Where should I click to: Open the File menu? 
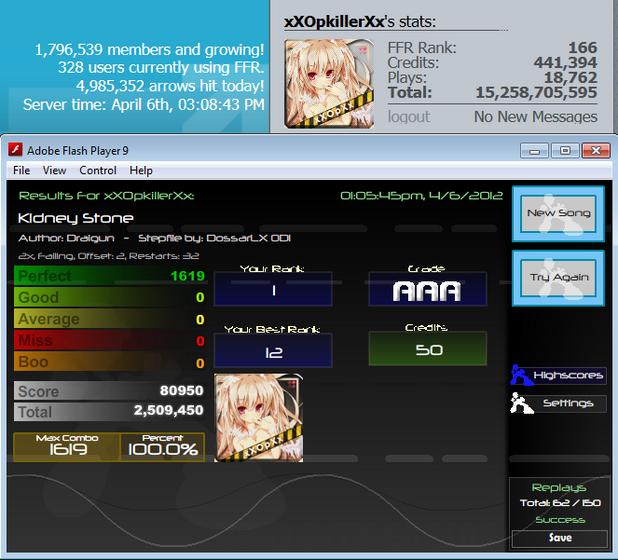[x=21, y=170]
